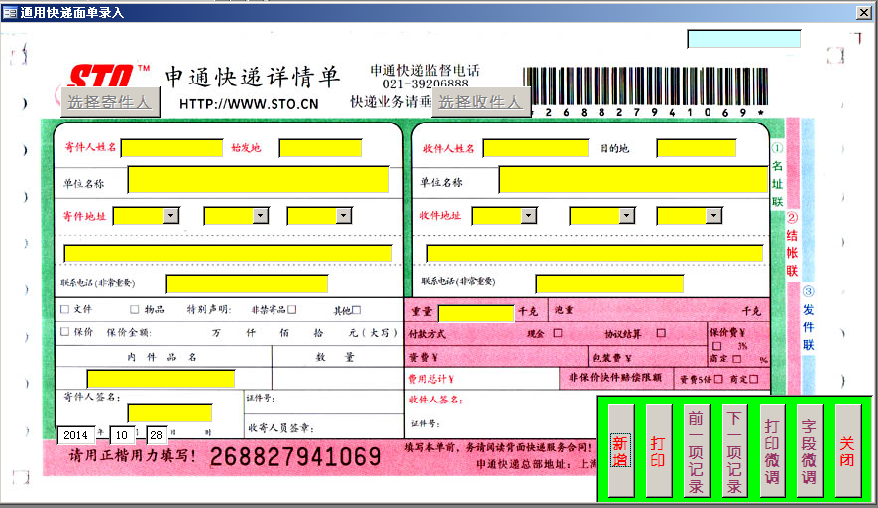This screenshot has width=878, height=508.
Task: Check the 其他 checkbox
Action: (357, 310)
